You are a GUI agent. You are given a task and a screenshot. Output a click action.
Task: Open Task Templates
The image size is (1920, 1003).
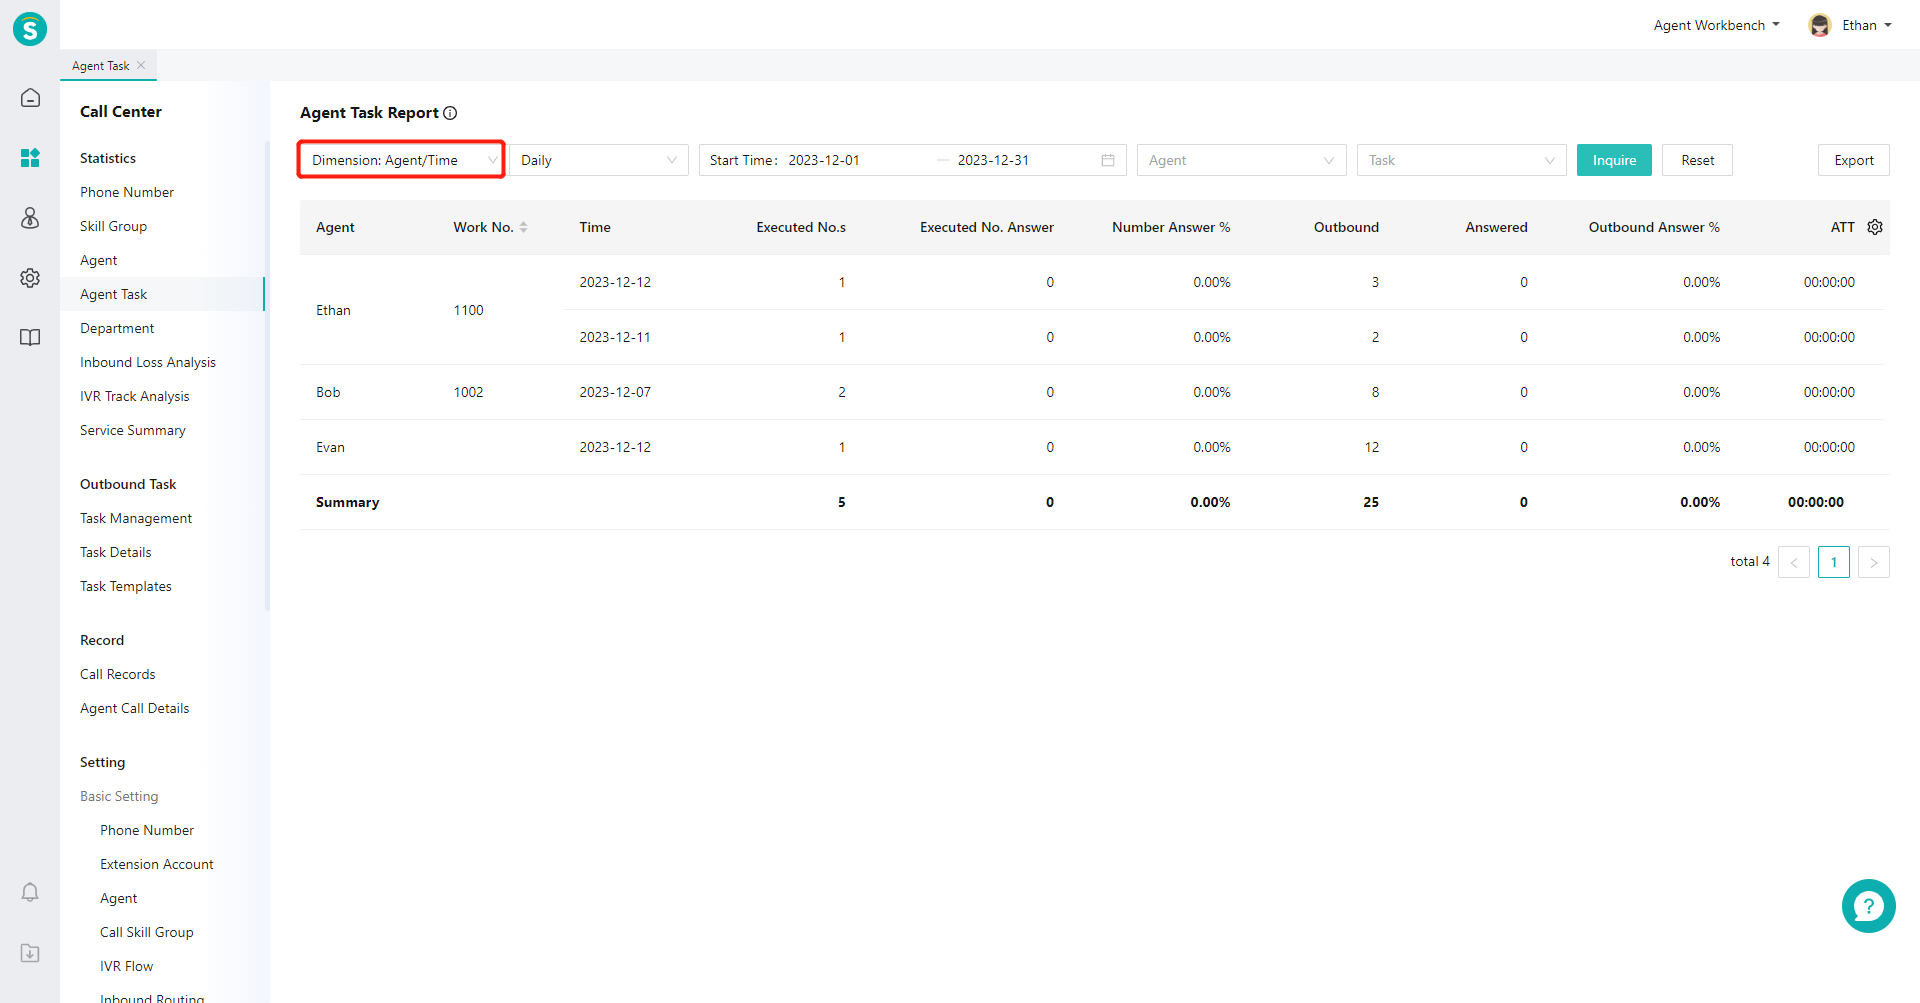click(126, 586)
